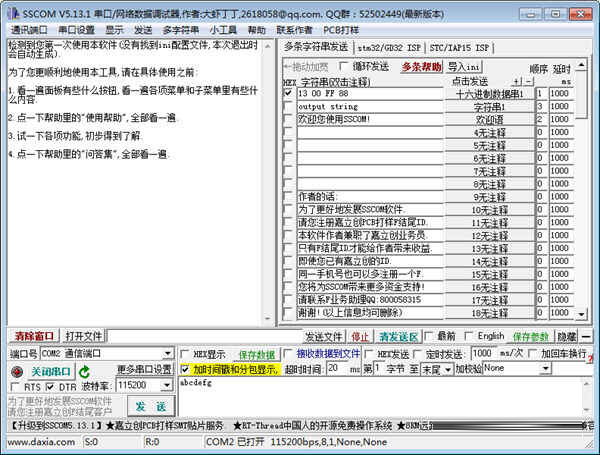
Task: Open the 串口设置 menu
Action: tap(76, 30)
